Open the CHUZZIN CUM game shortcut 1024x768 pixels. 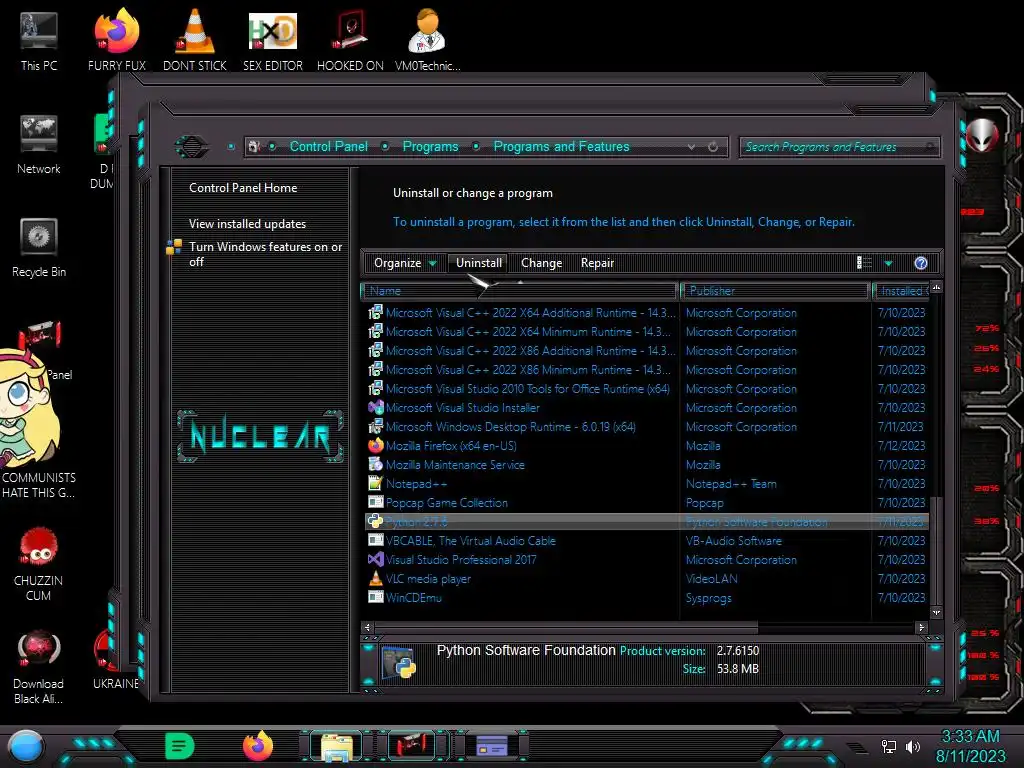click(x=39, y=565)
